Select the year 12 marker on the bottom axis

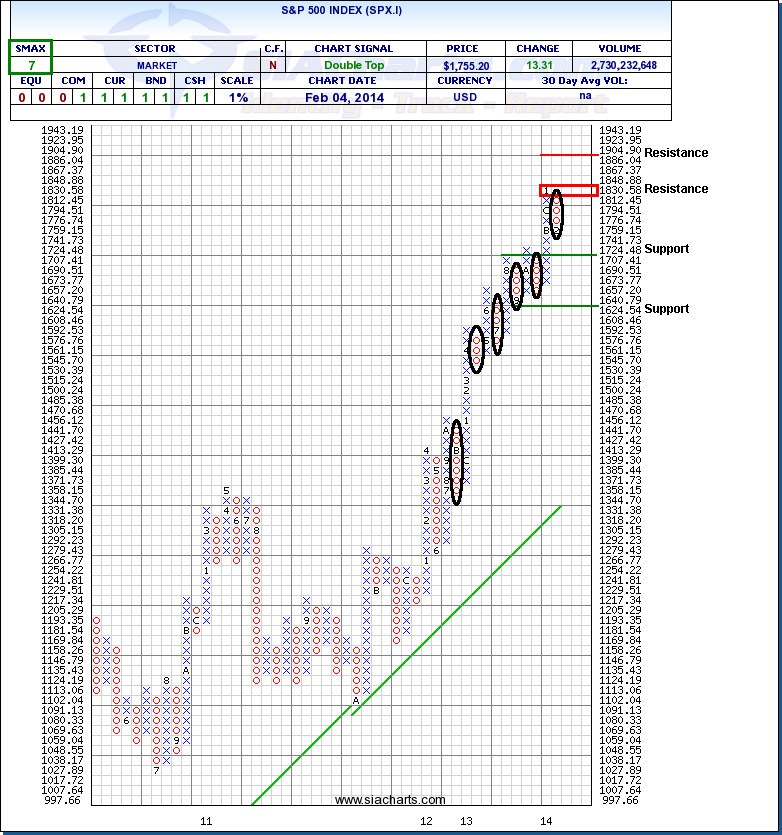point(426,821)
